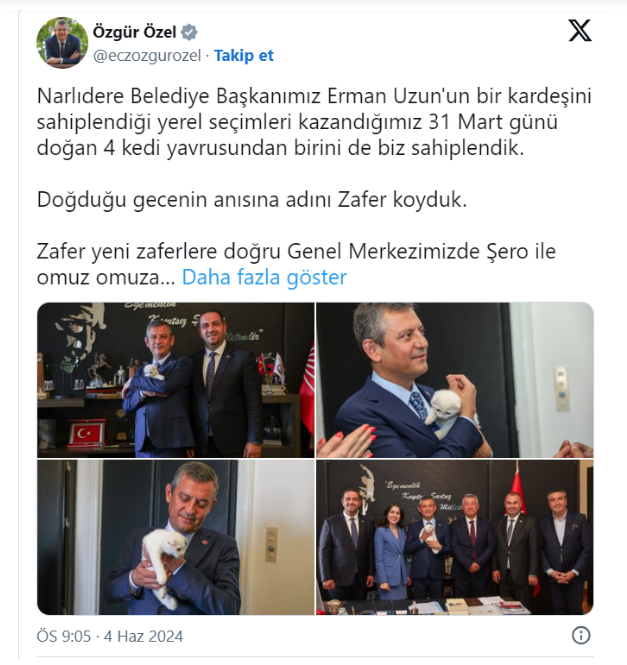Screen dimensions: 627x665
Task: Open photo of two men with kitten
Action: [176, 380]
